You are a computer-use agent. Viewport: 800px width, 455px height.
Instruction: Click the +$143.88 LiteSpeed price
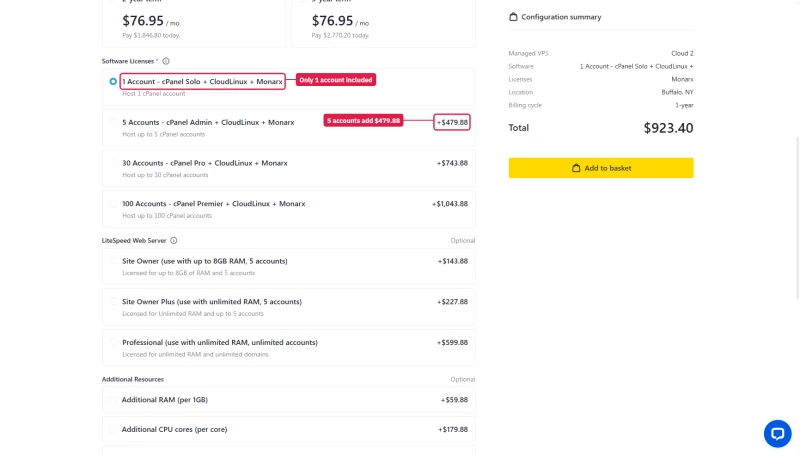[453, 261]
